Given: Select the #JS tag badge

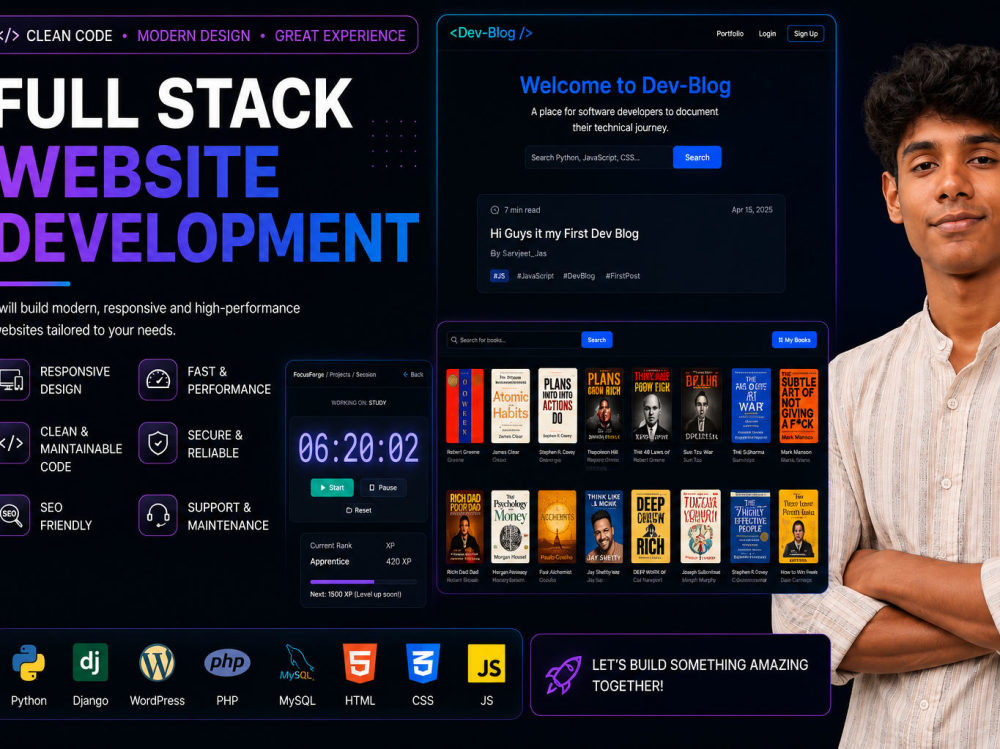Looking at the screenshot, I should 499,276.
